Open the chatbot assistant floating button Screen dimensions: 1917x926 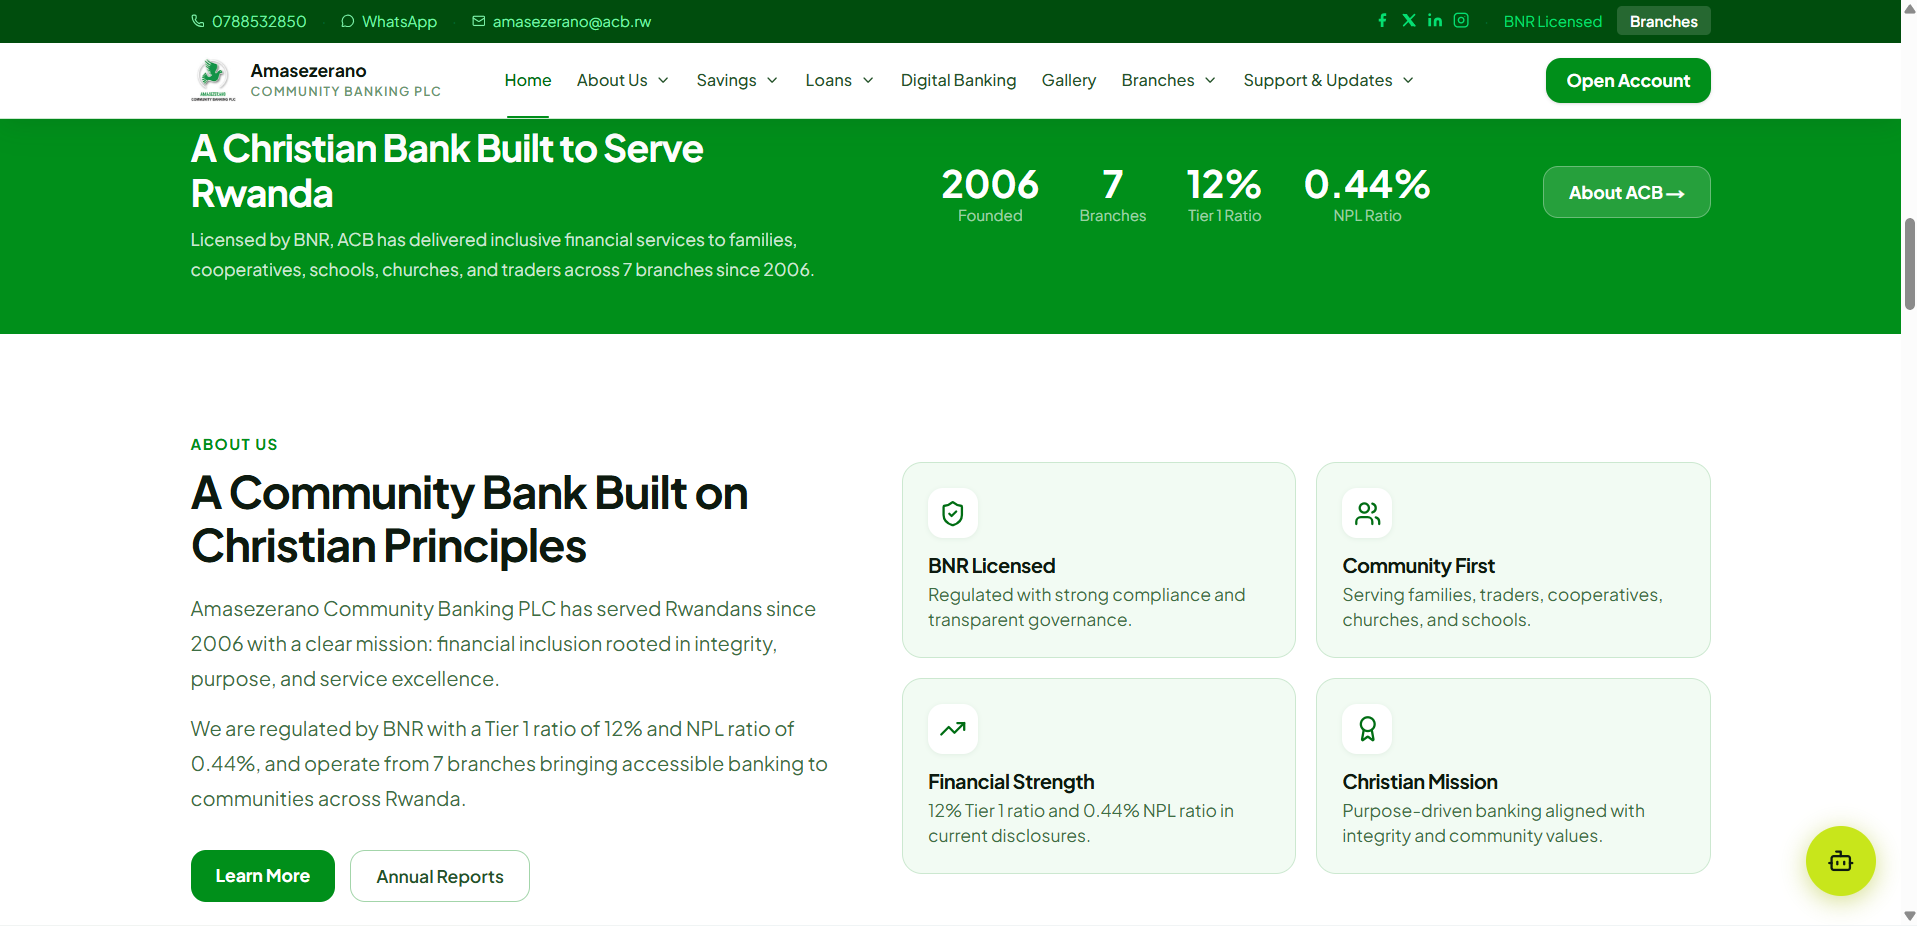pos(1840,861)
